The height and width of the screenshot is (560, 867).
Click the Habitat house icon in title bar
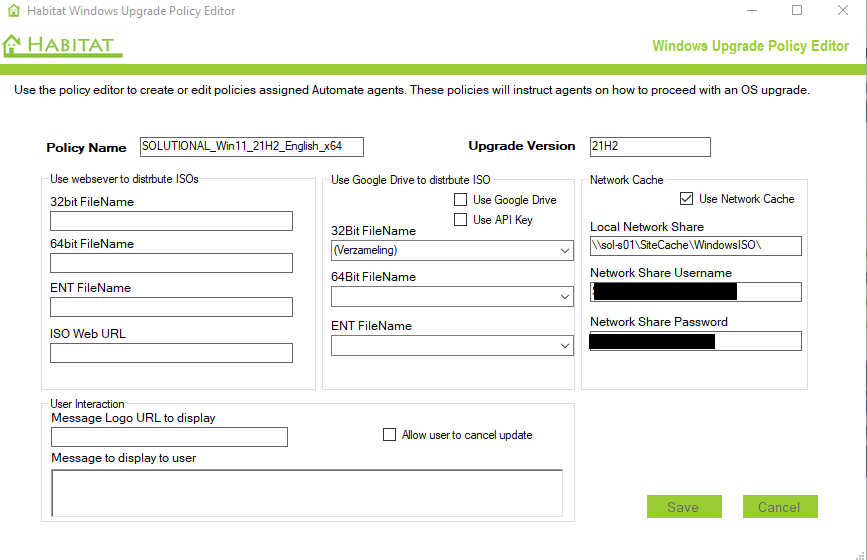tap(13, 11)
